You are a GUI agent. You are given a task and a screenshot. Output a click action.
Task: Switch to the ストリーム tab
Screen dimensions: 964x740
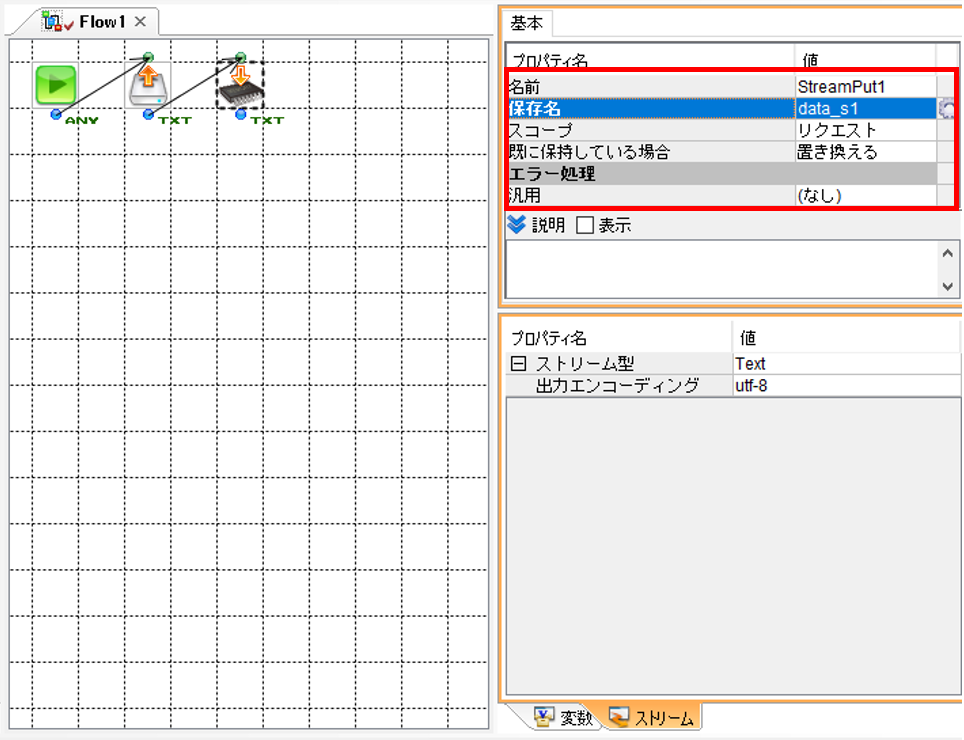pyautogui.click(x=652, y=717)
